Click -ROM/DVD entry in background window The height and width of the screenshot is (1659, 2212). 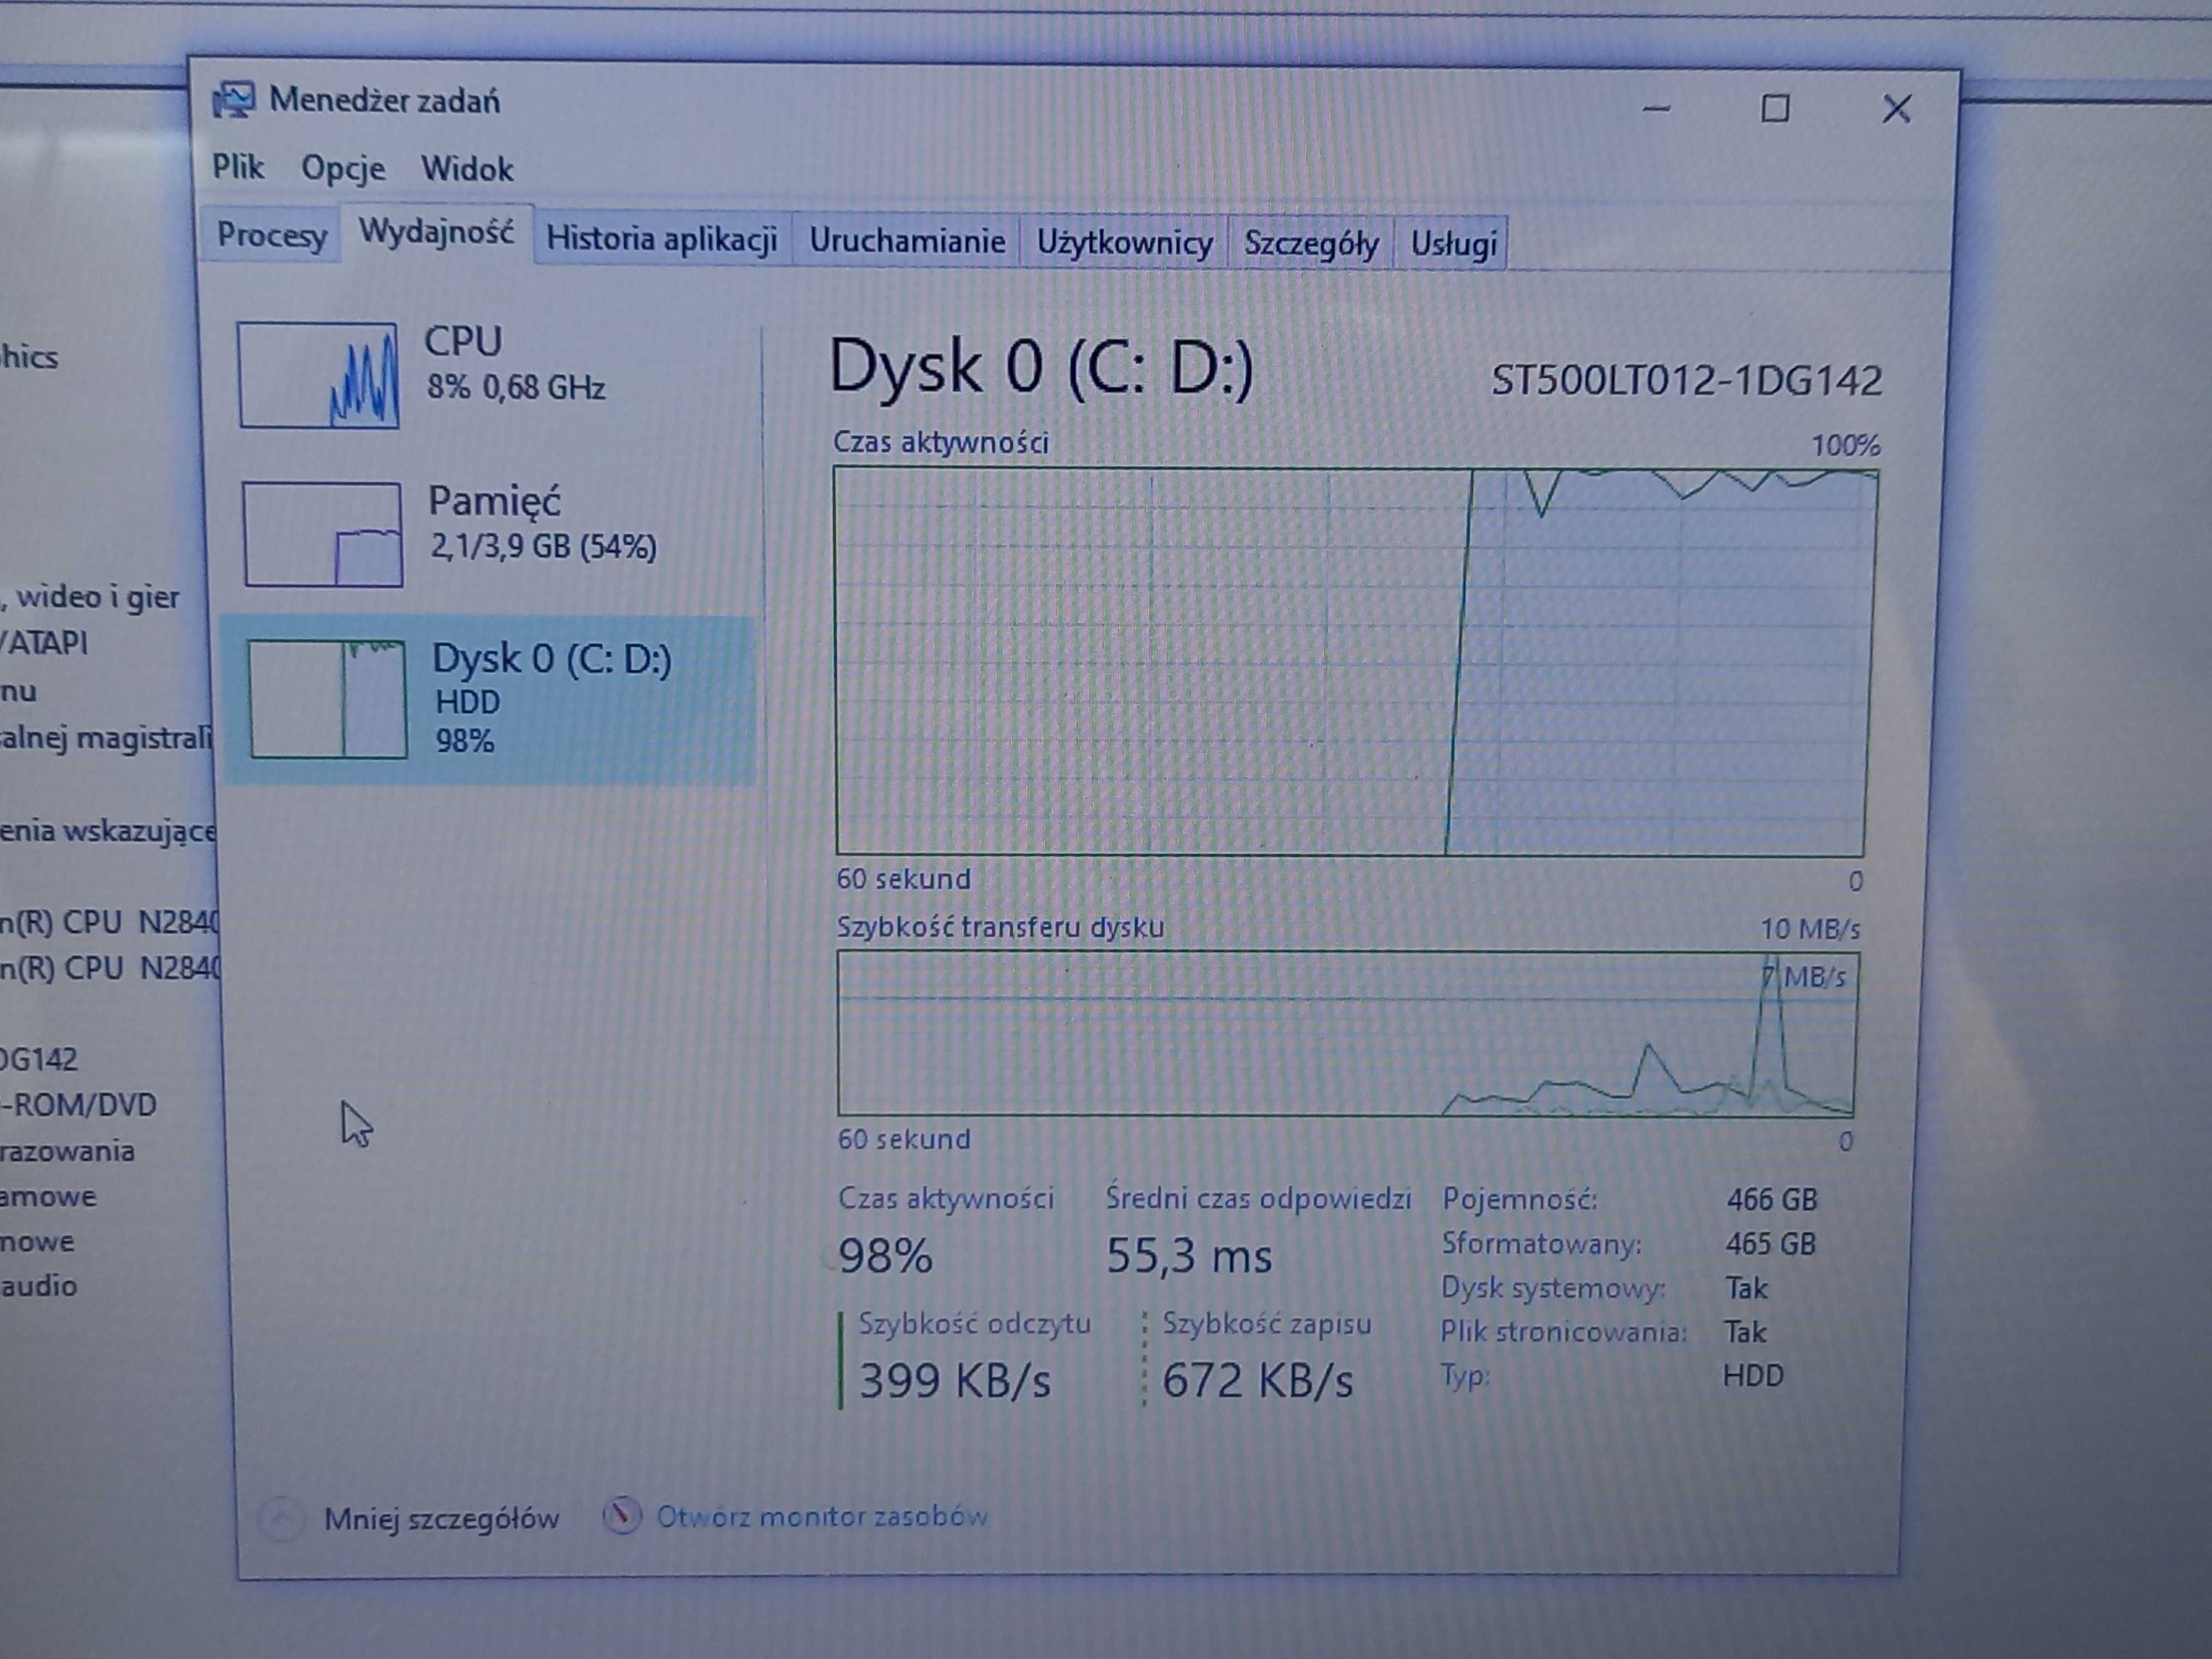(x=79, y=1105)
